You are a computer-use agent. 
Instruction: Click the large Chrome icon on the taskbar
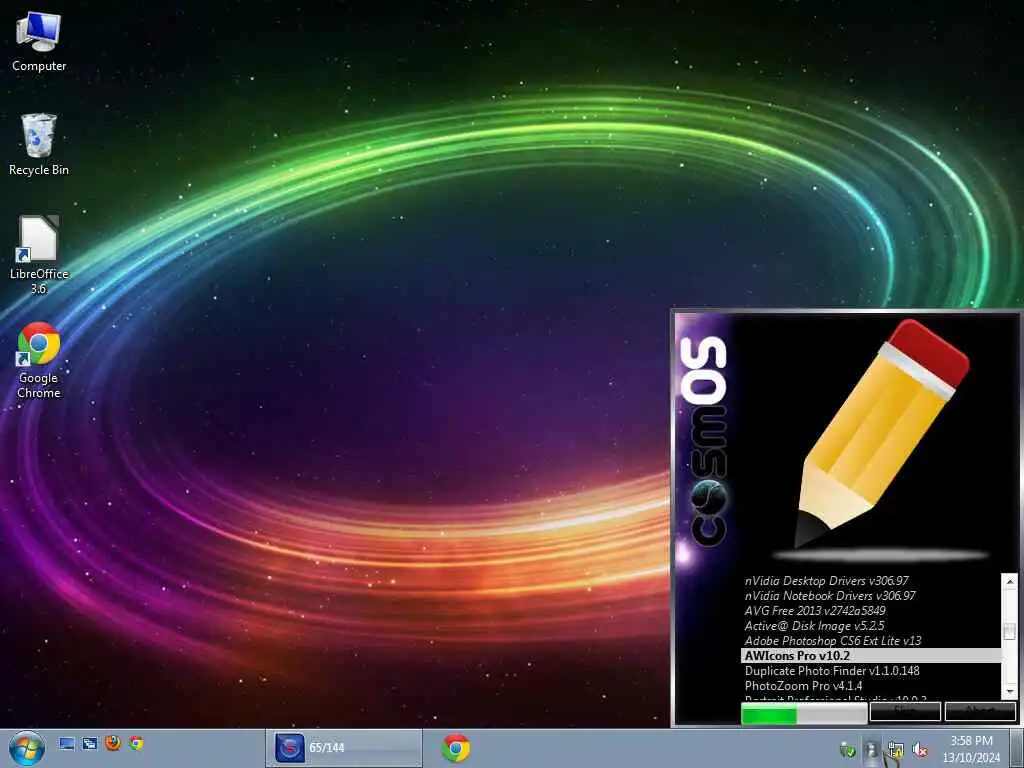[x=456, y=748]
